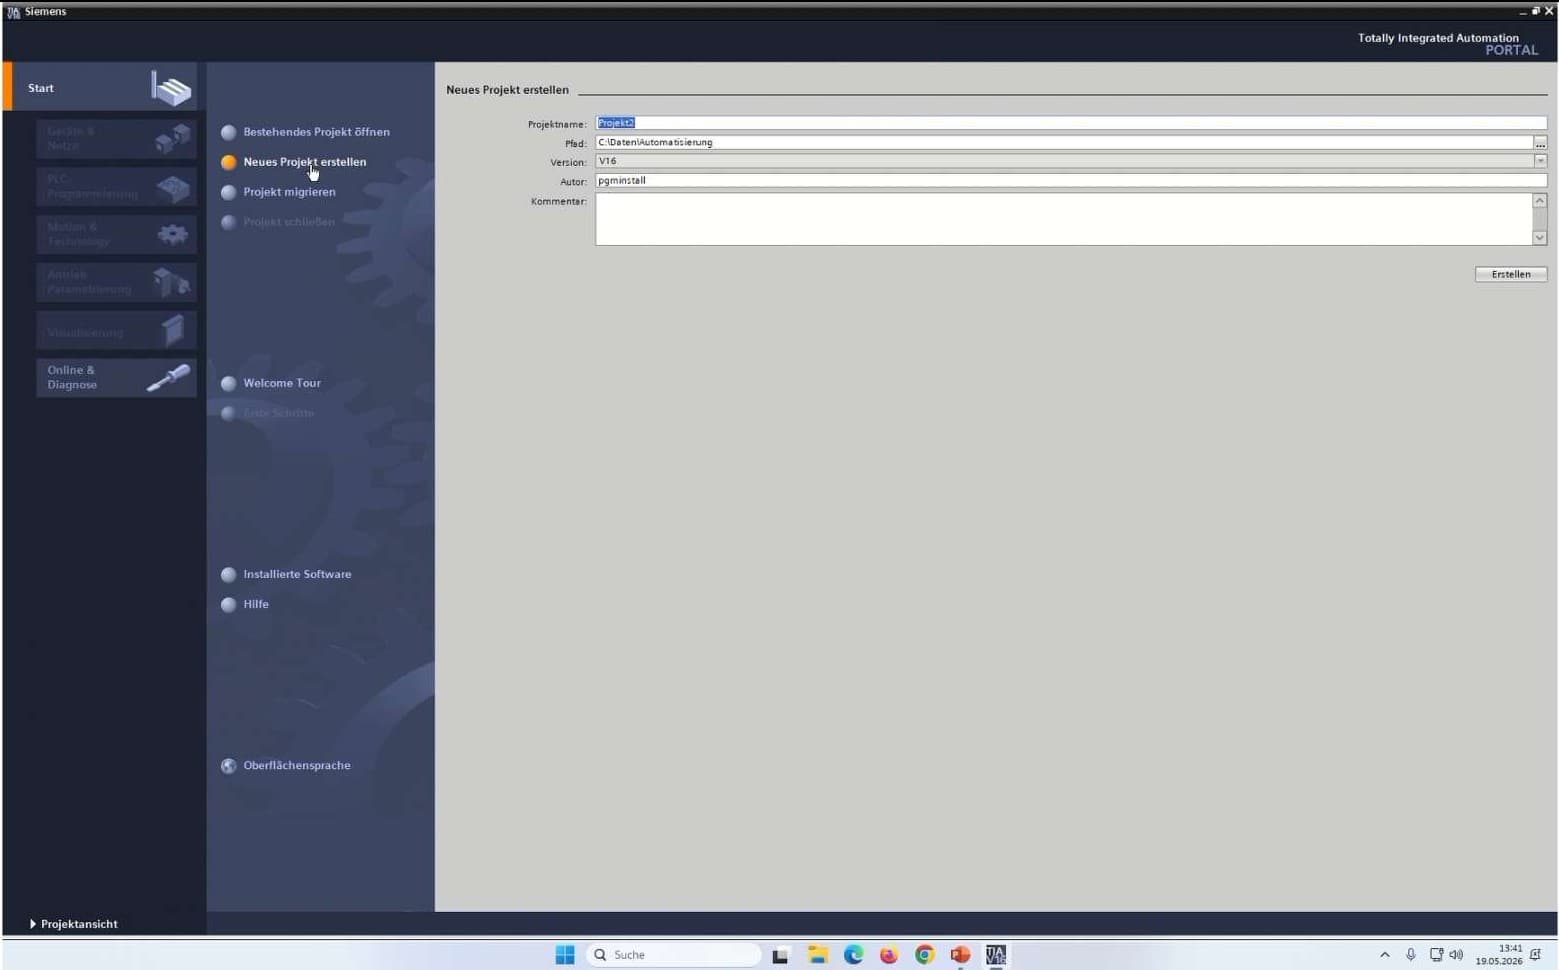1559x970 pixels.
Task: Open the Windows Start menu
Action: point(565,955)
